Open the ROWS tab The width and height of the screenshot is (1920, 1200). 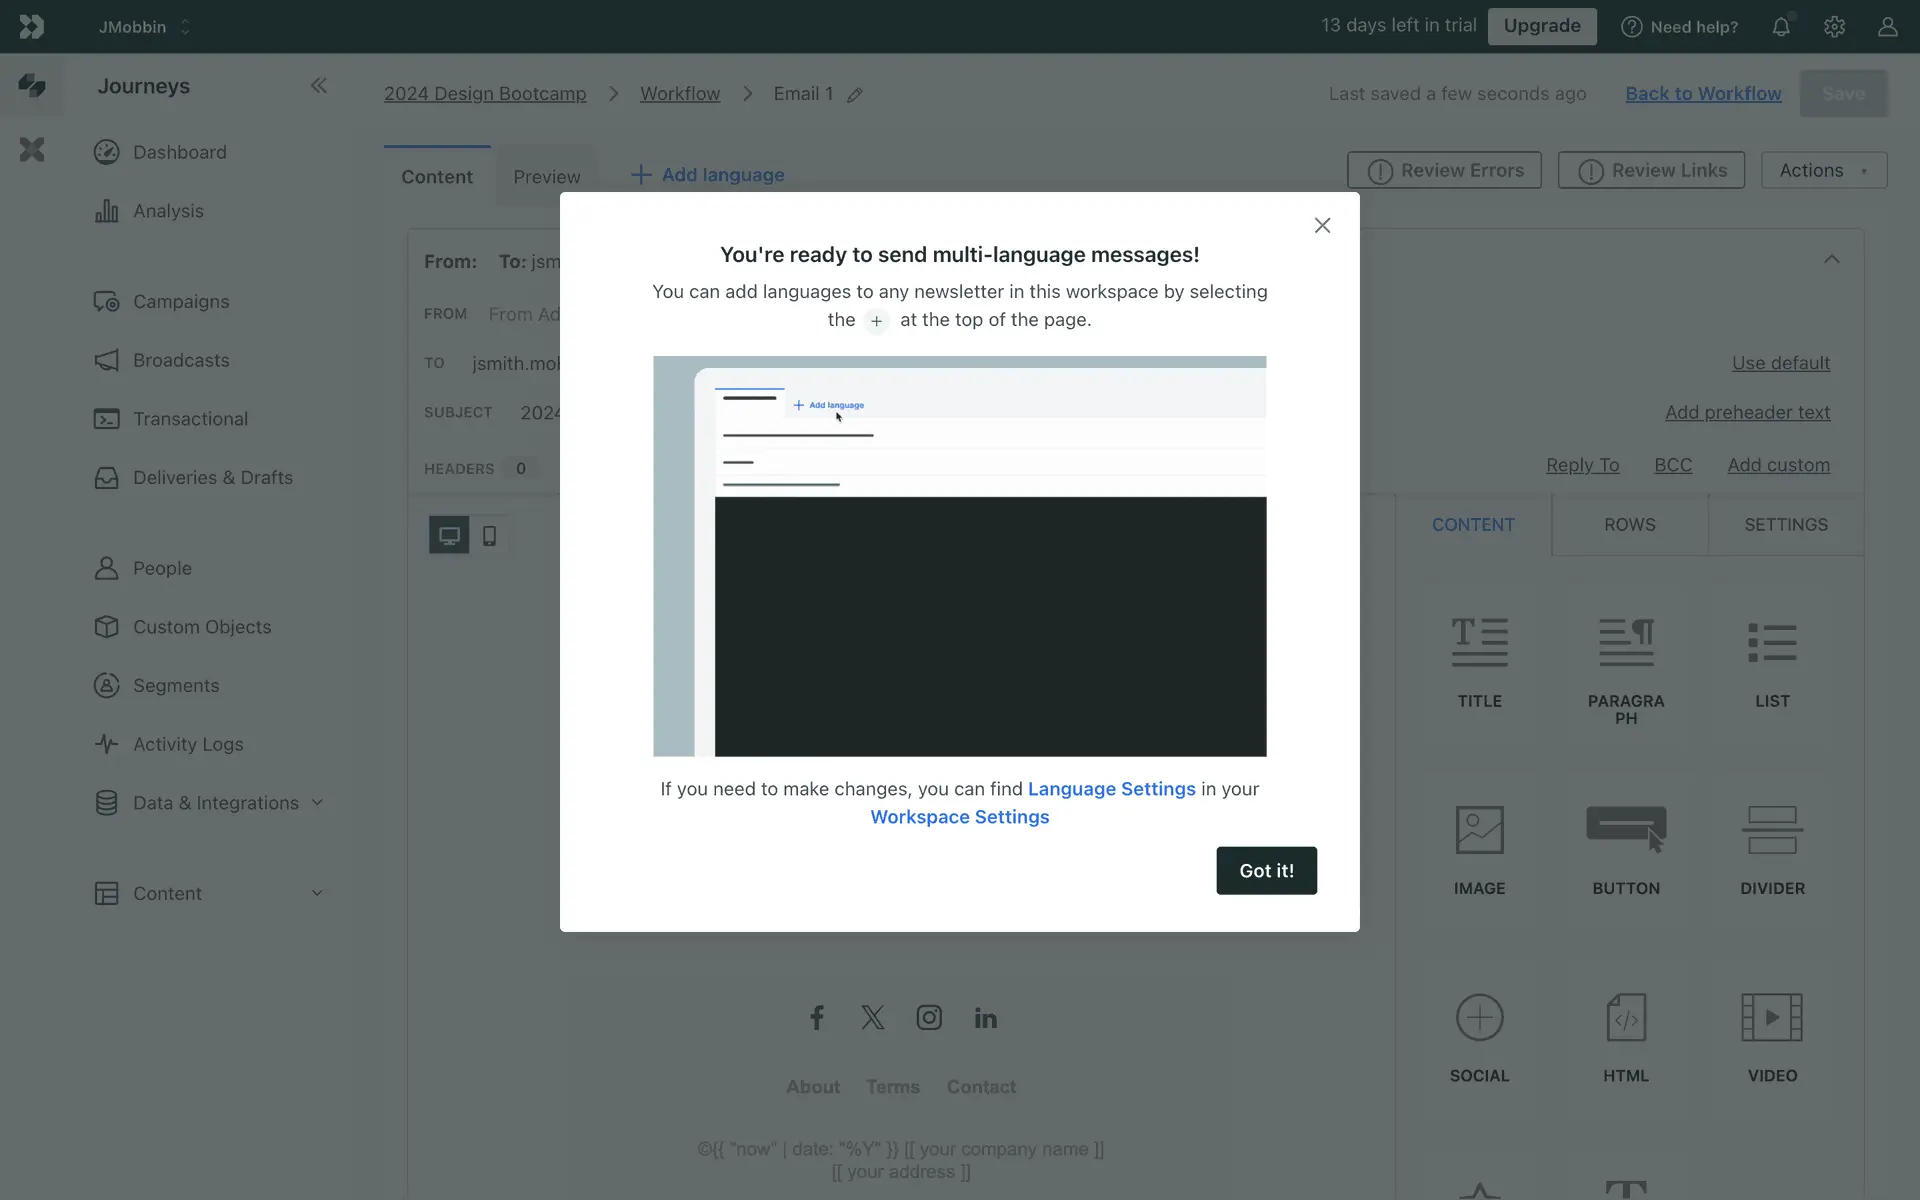pyautogui.click(x=1629, y=525)
